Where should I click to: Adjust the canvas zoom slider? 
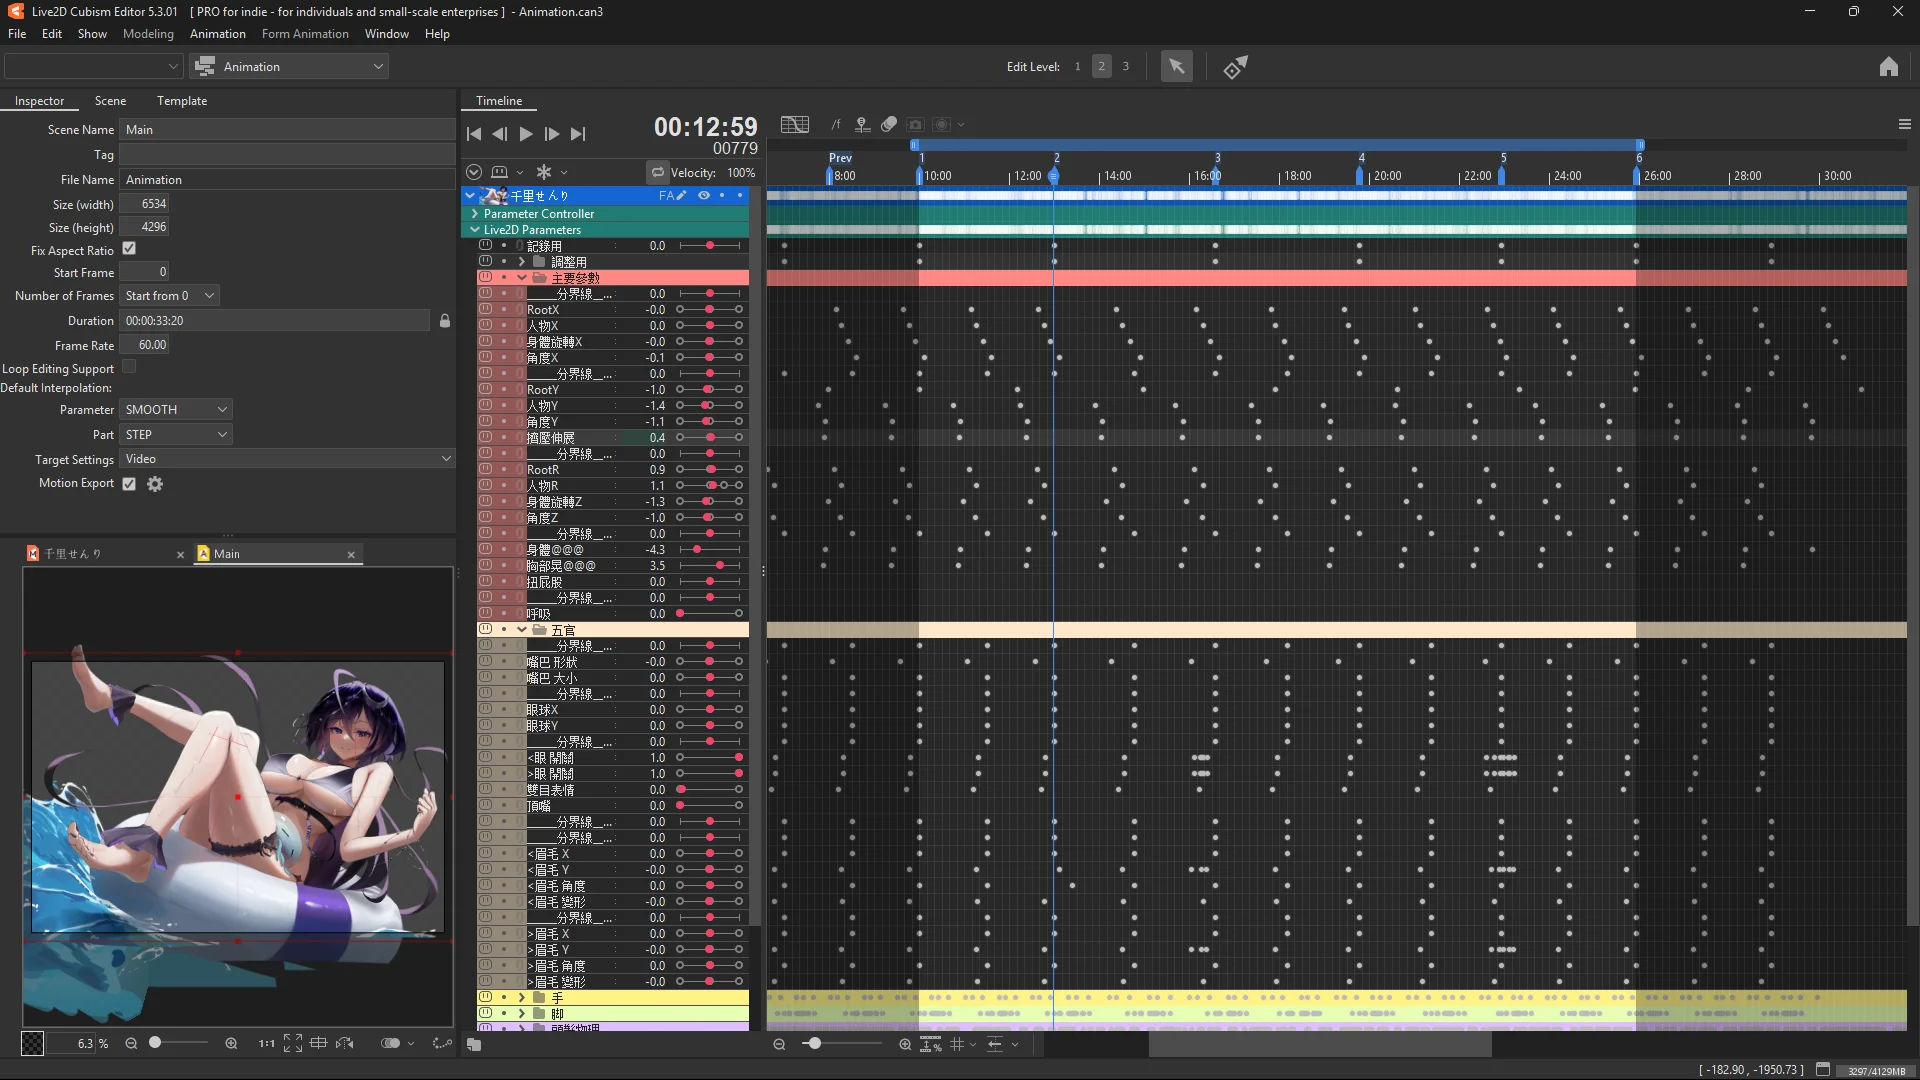pyautogui.click(x=178, y=1043)
